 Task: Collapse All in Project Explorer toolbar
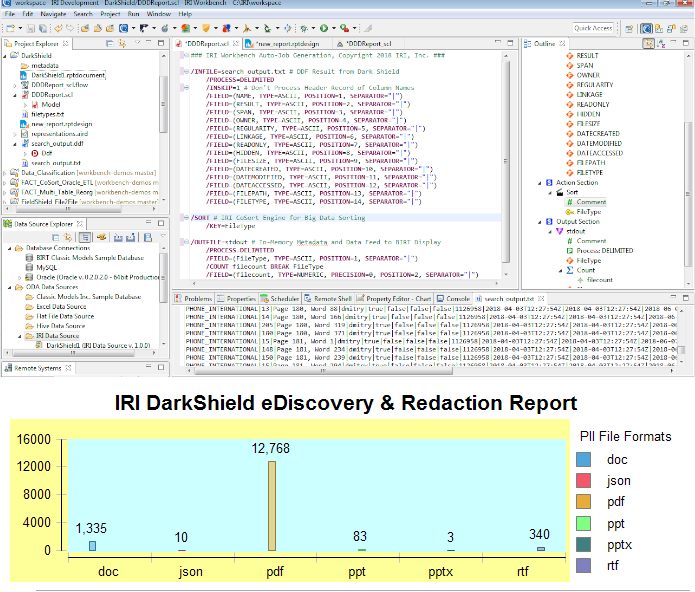click(109, 43)
